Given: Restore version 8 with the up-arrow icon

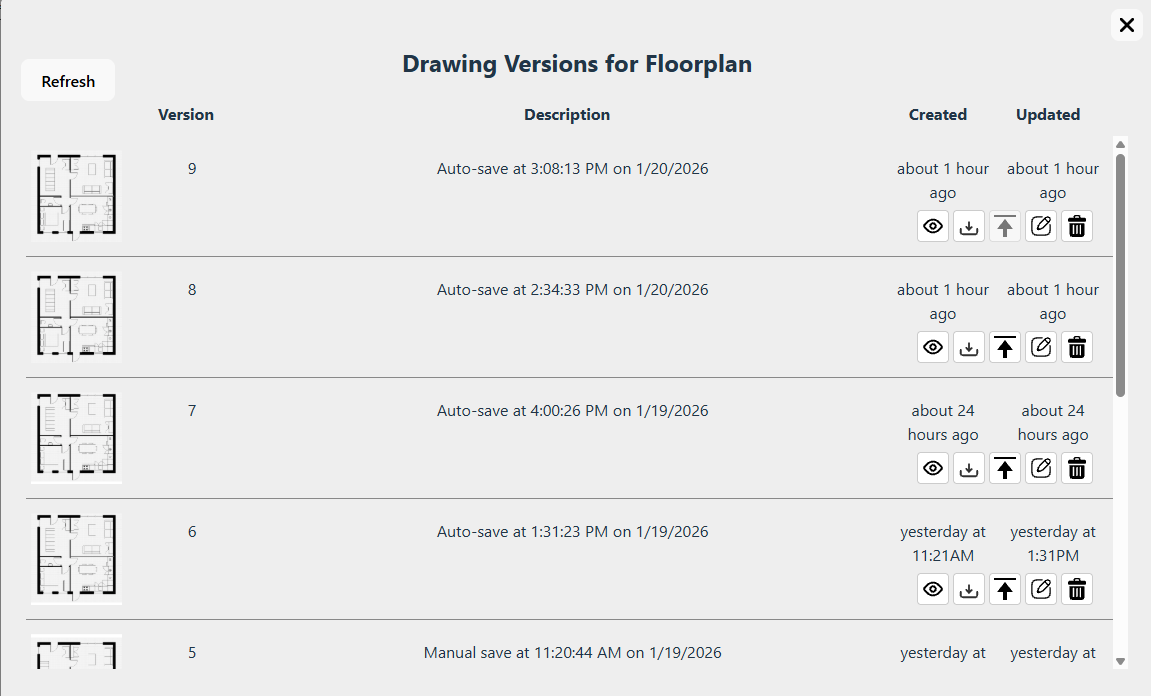Looking at the screenshot, I should 1005,348.
